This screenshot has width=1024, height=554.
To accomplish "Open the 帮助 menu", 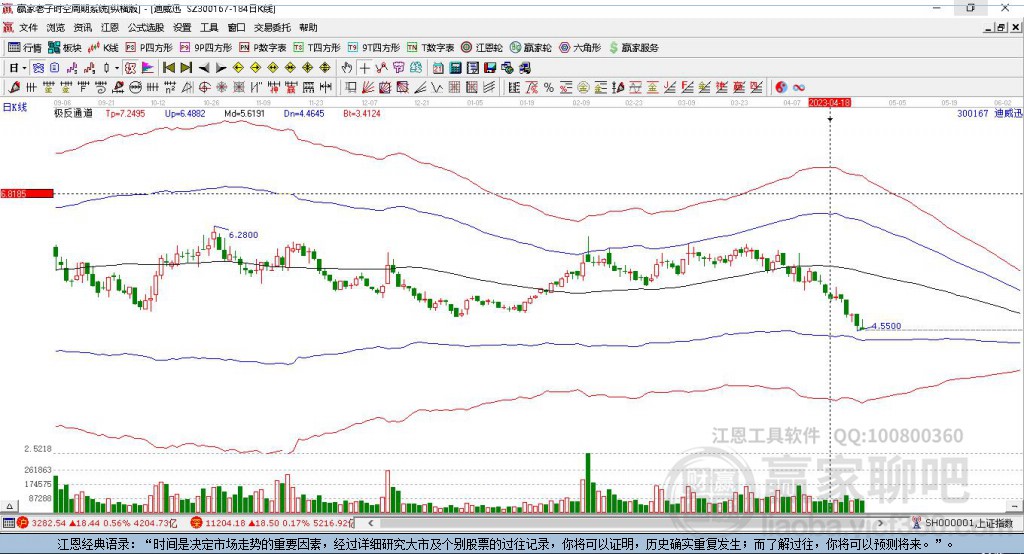I will tap(308, 27).
